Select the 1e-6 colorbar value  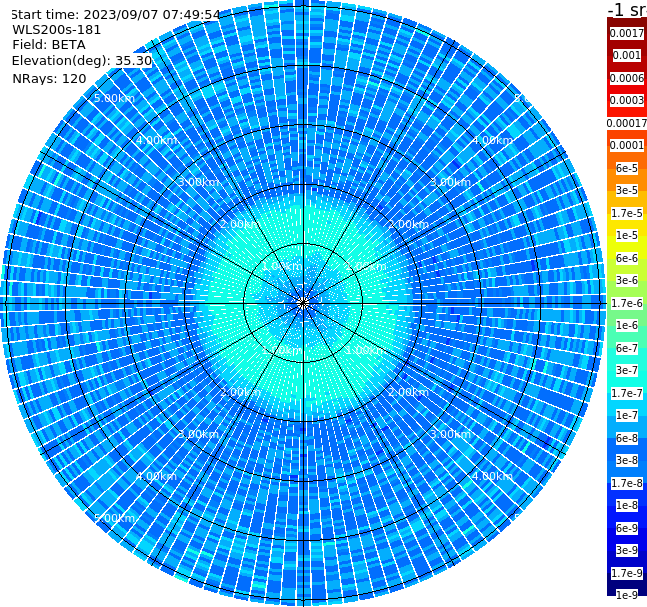(627, 325)
